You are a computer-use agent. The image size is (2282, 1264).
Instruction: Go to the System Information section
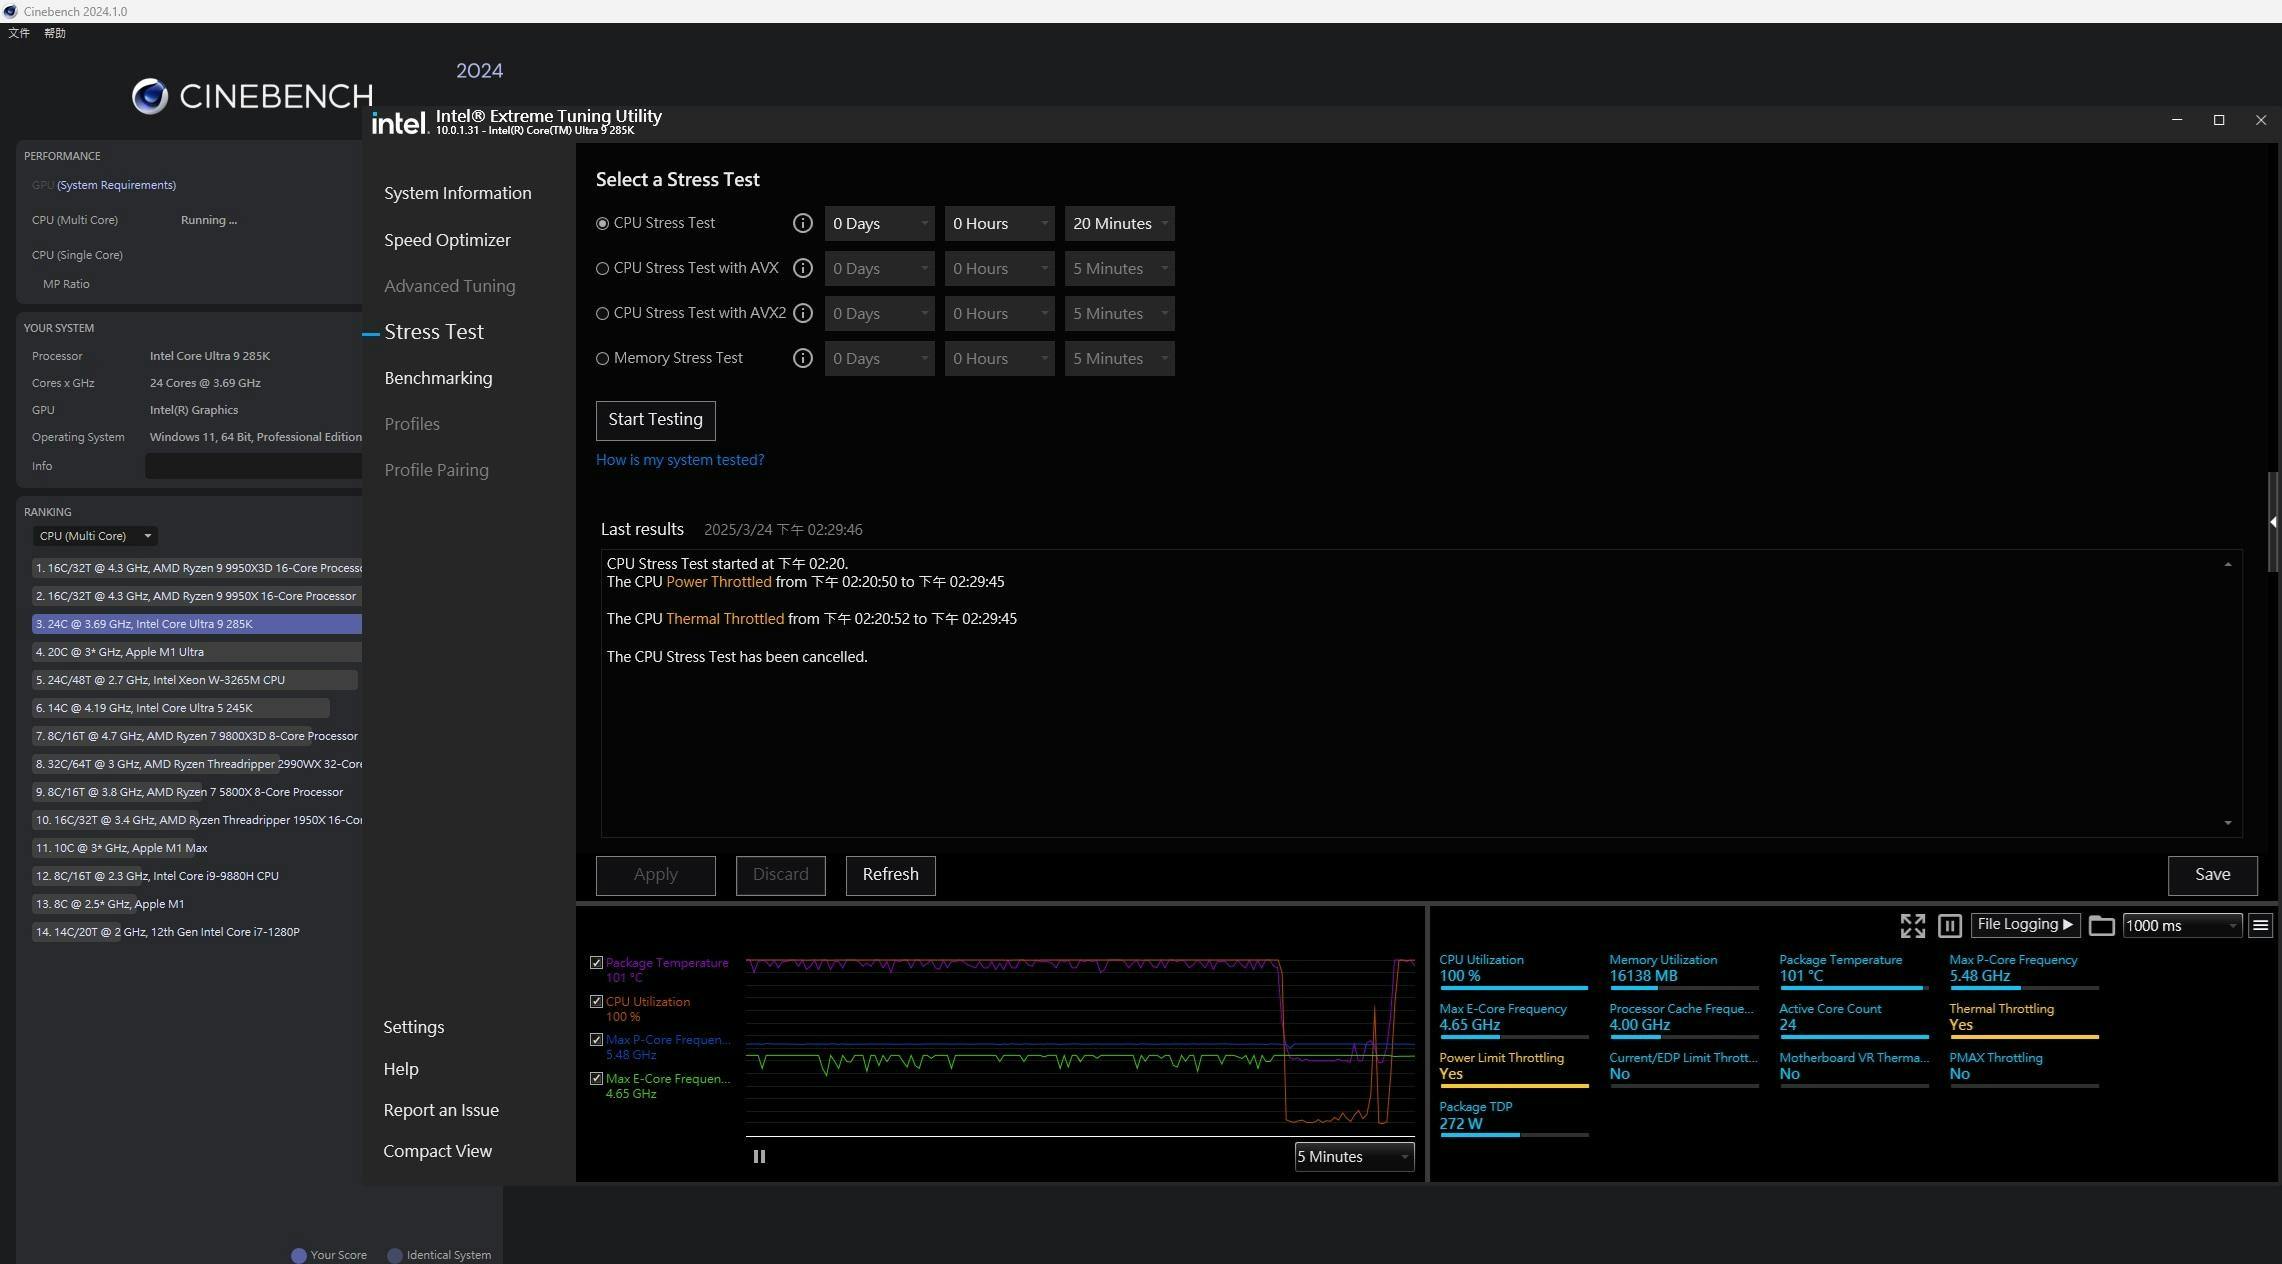click(457, 193)
